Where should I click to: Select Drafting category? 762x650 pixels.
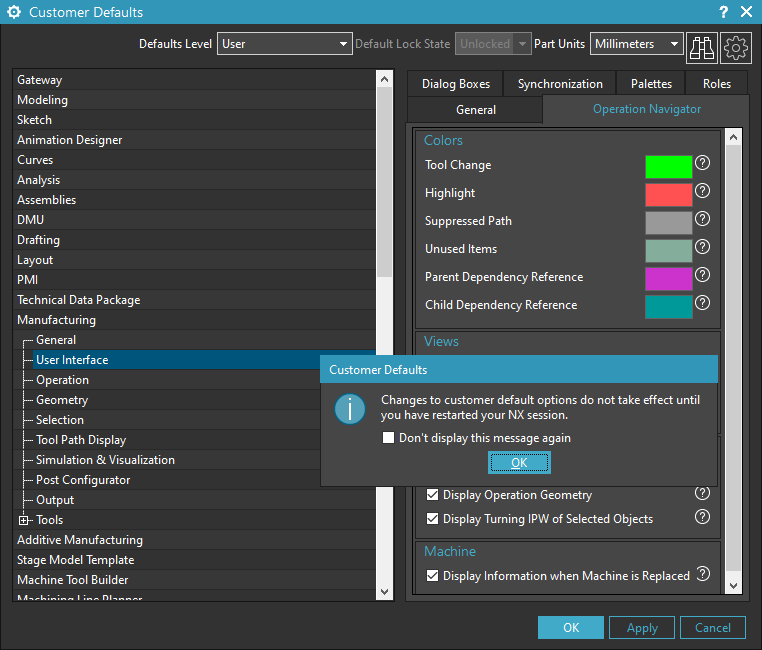(194, 239)
